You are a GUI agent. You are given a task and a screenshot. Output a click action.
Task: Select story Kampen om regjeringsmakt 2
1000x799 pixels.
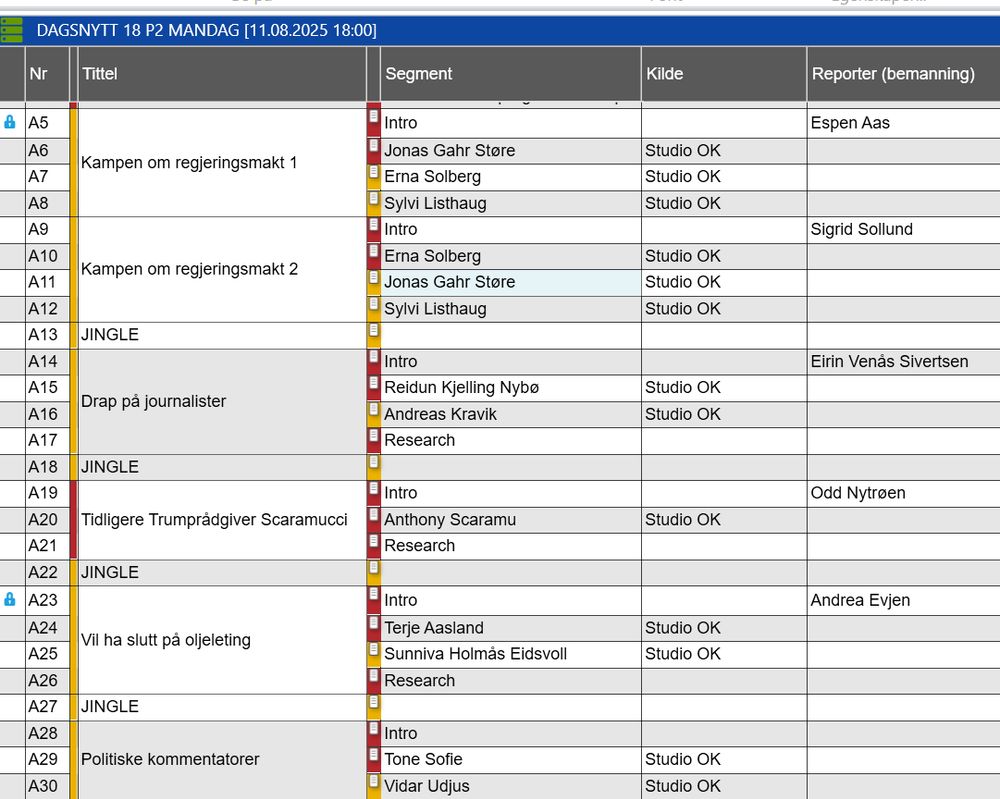pos(221,269)
